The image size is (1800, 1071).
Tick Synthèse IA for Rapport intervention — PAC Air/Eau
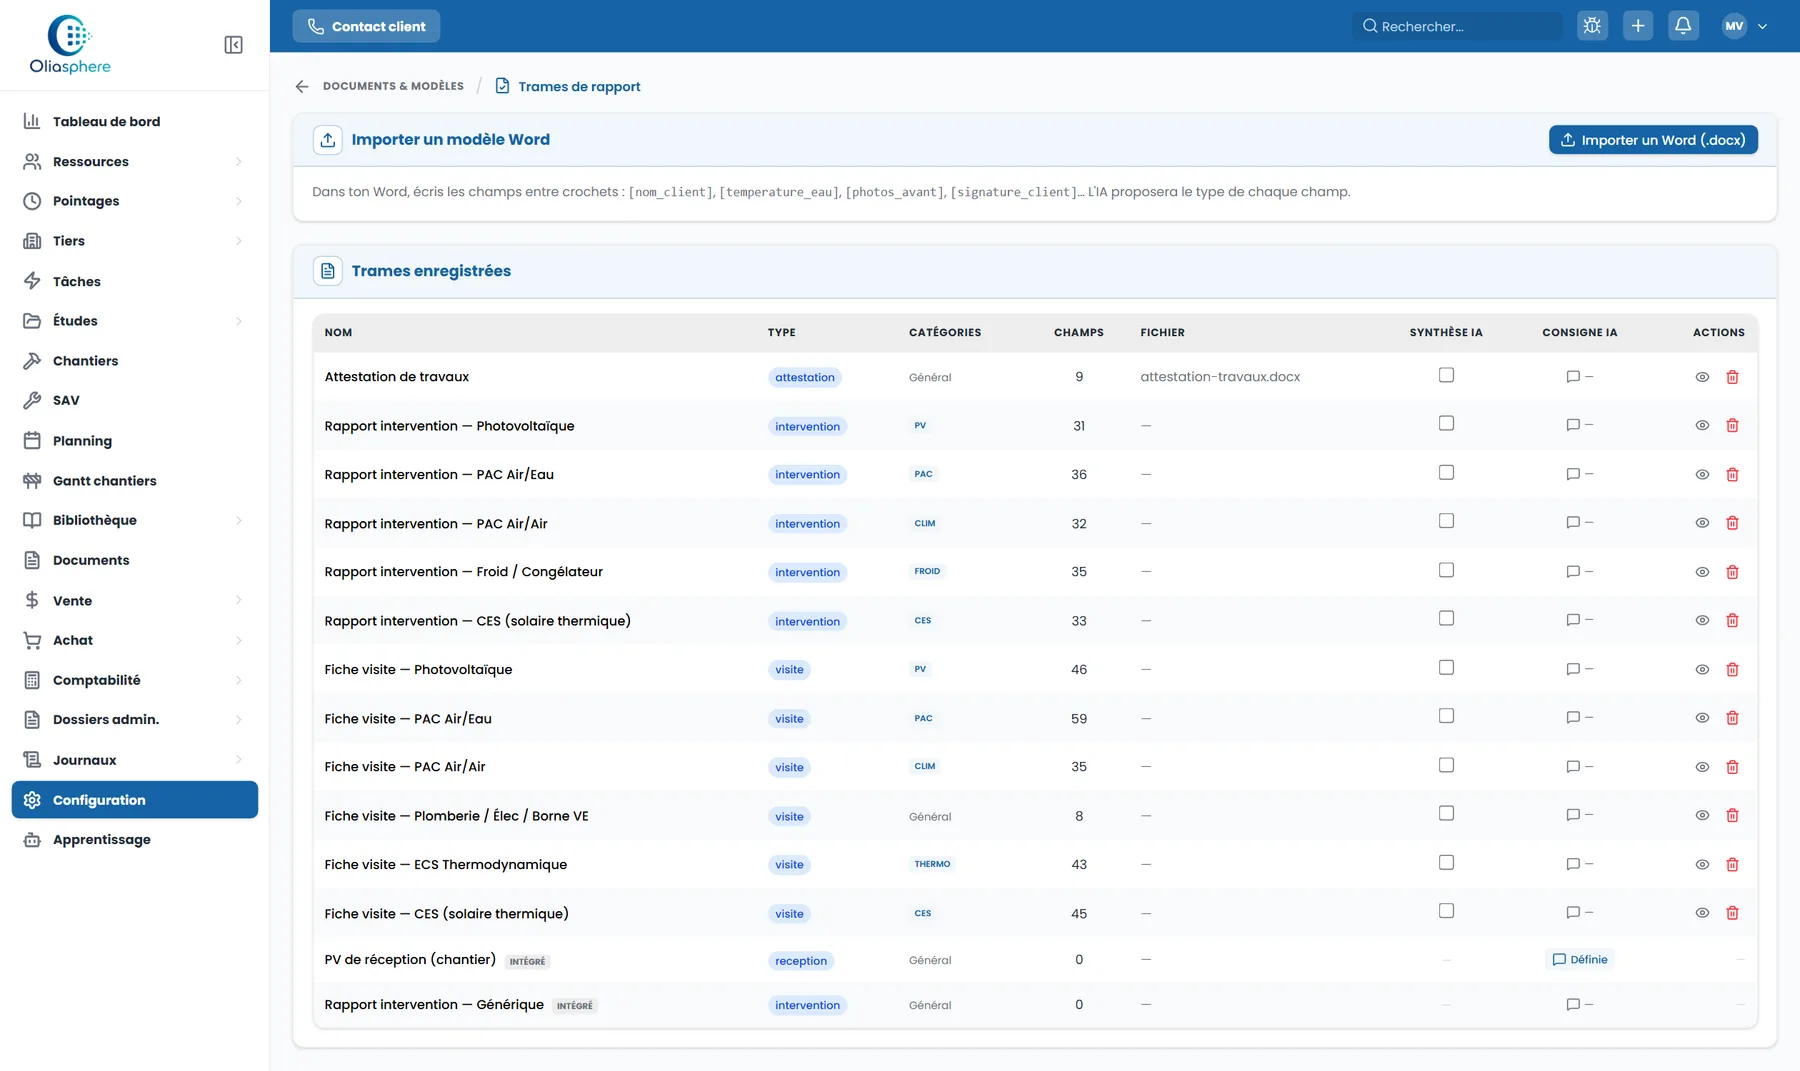pyautogui.click(x=1446, y=472)
